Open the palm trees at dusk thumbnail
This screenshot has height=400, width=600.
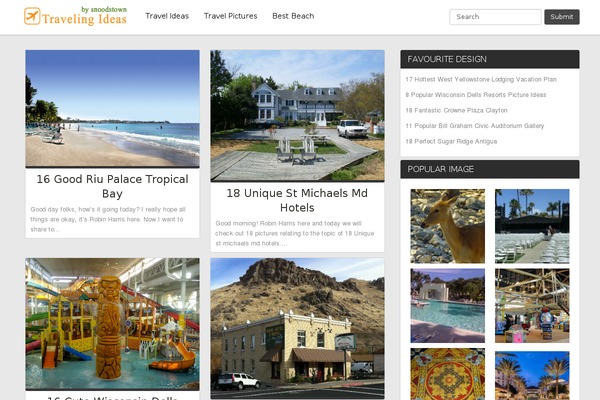coord(532,376)
